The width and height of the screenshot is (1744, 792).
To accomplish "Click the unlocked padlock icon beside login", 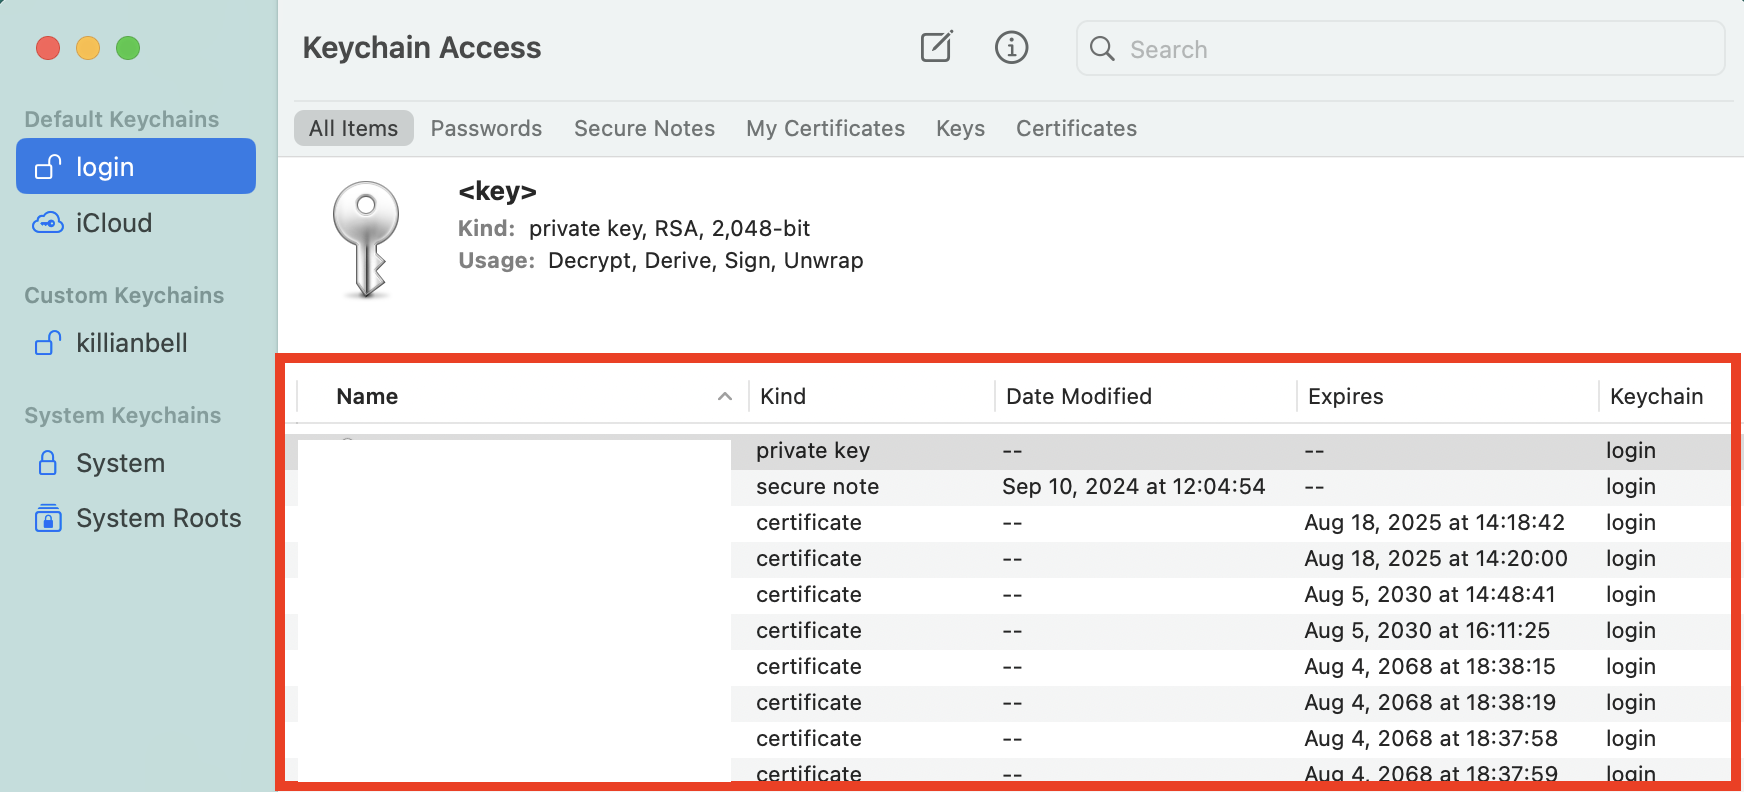I will pyautogui.click(x=48, y=166).
